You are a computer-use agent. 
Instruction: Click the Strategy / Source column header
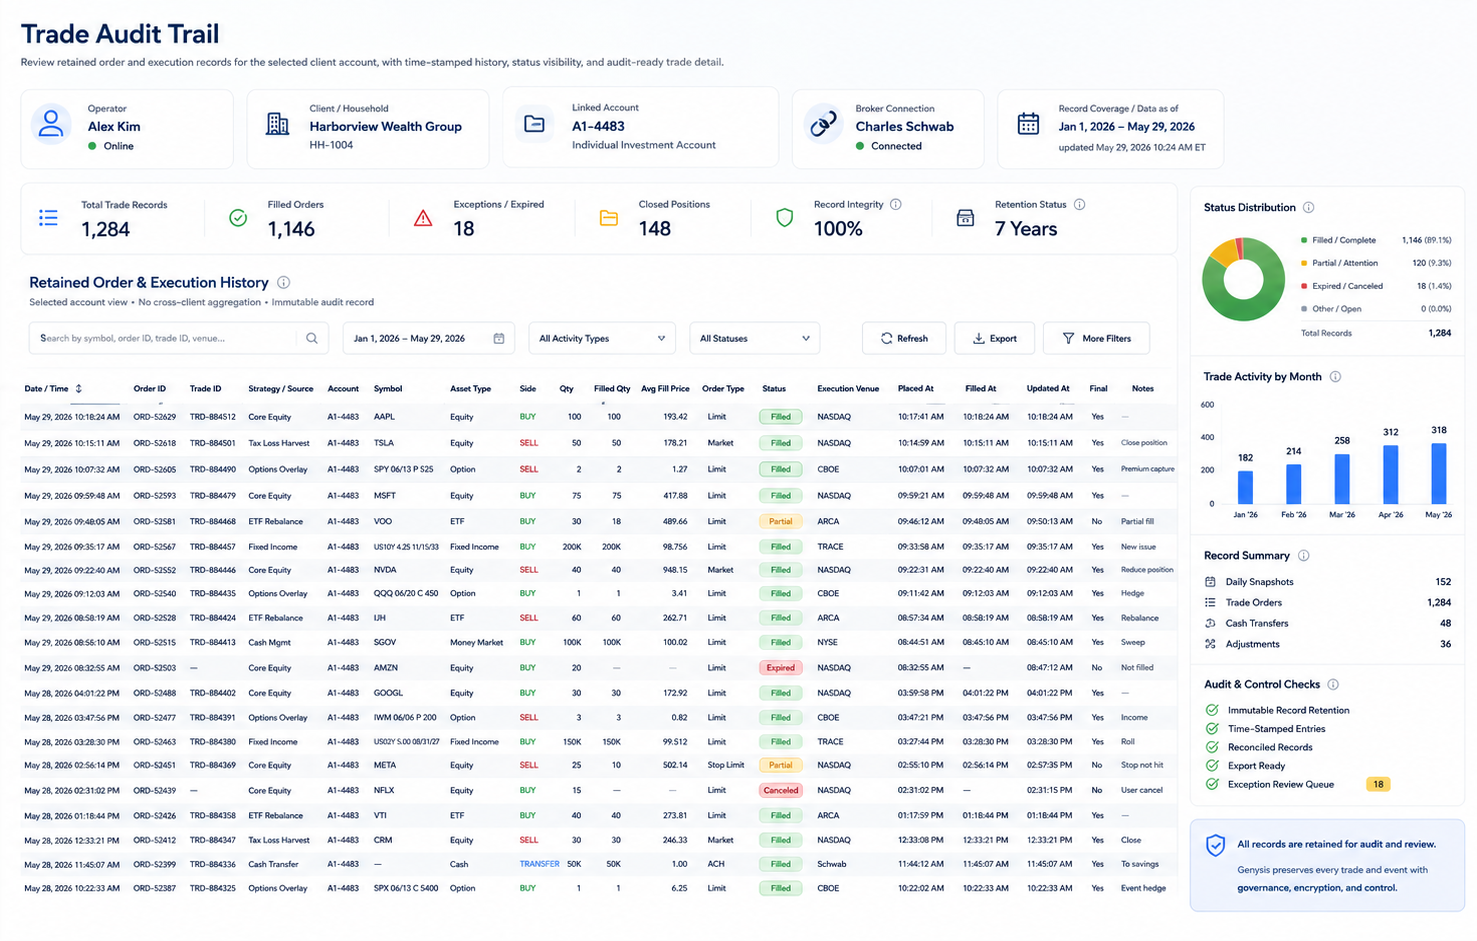[281, 389]
